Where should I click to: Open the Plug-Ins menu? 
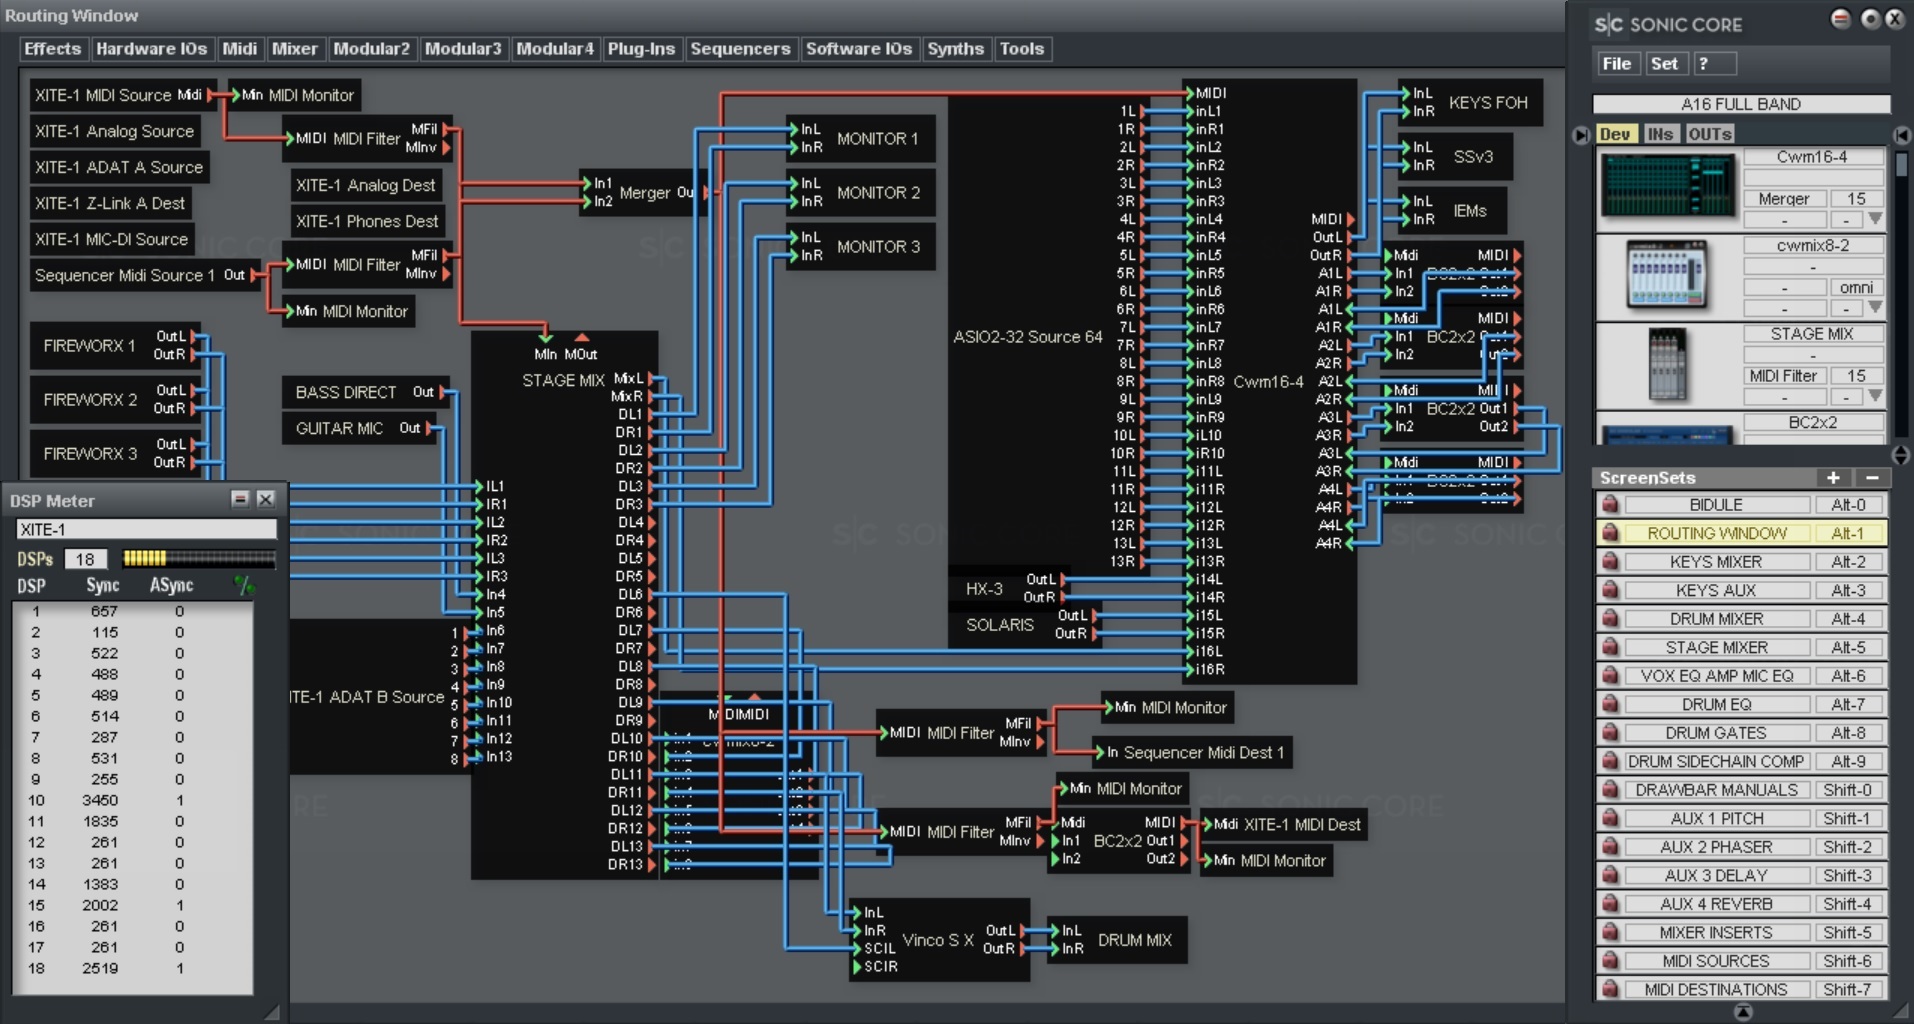coord(641,49)
